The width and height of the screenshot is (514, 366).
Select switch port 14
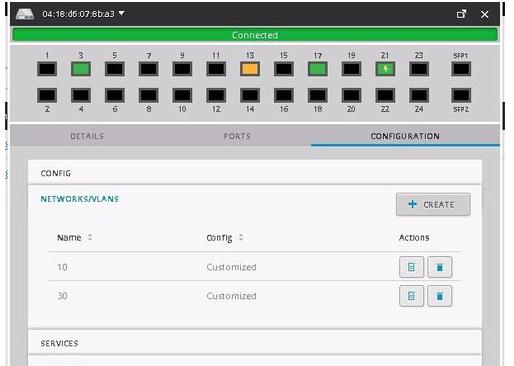250,95
